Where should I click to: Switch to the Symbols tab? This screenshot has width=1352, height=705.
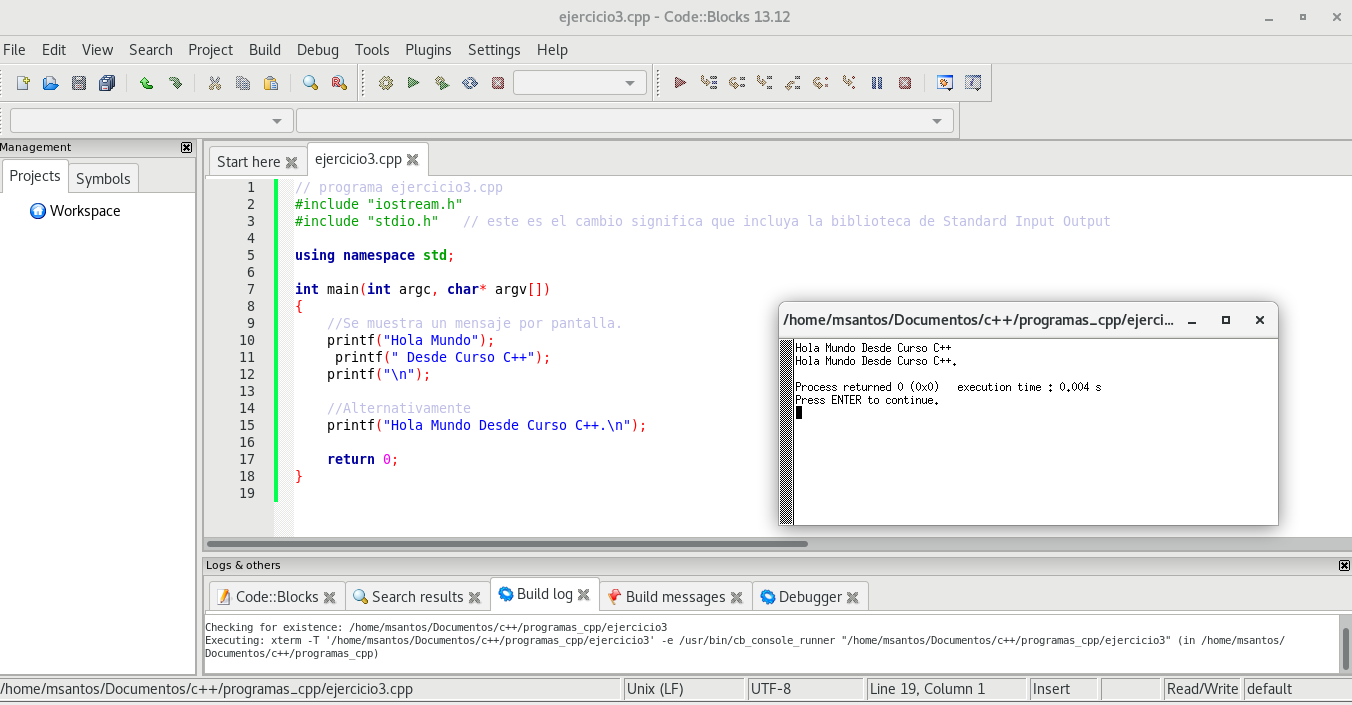tap(103, 178)
